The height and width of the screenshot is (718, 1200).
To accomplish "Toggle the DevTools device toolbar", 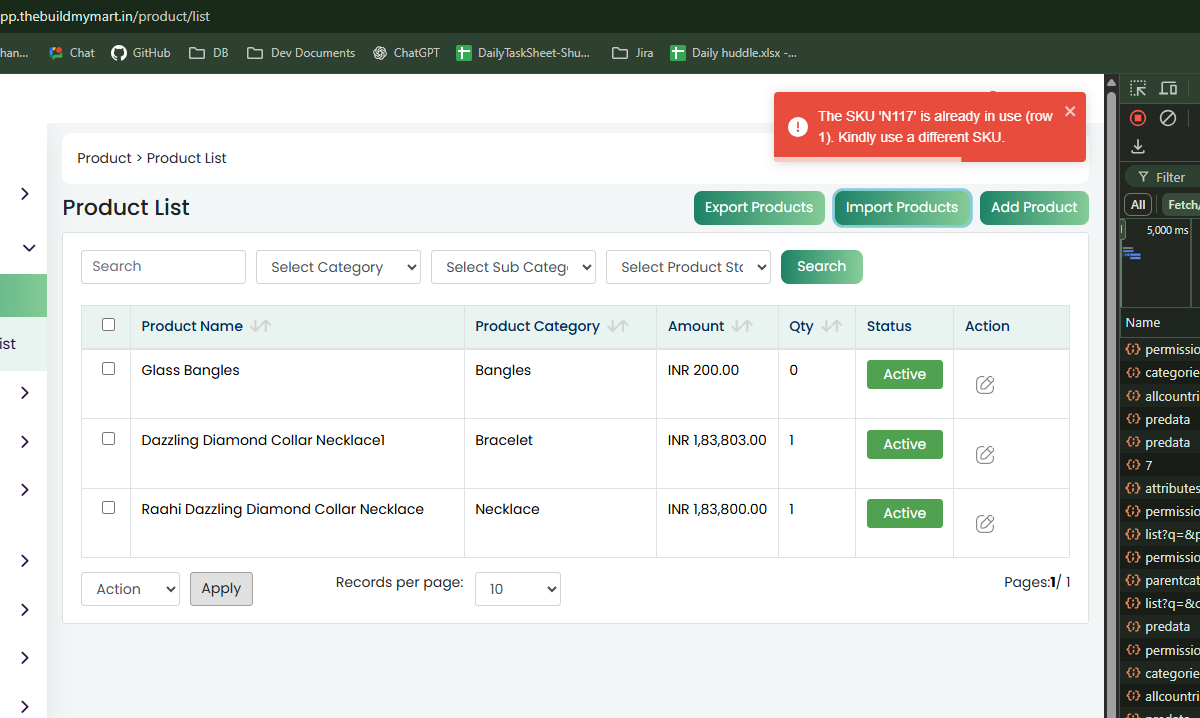I will coord(1168,88).
